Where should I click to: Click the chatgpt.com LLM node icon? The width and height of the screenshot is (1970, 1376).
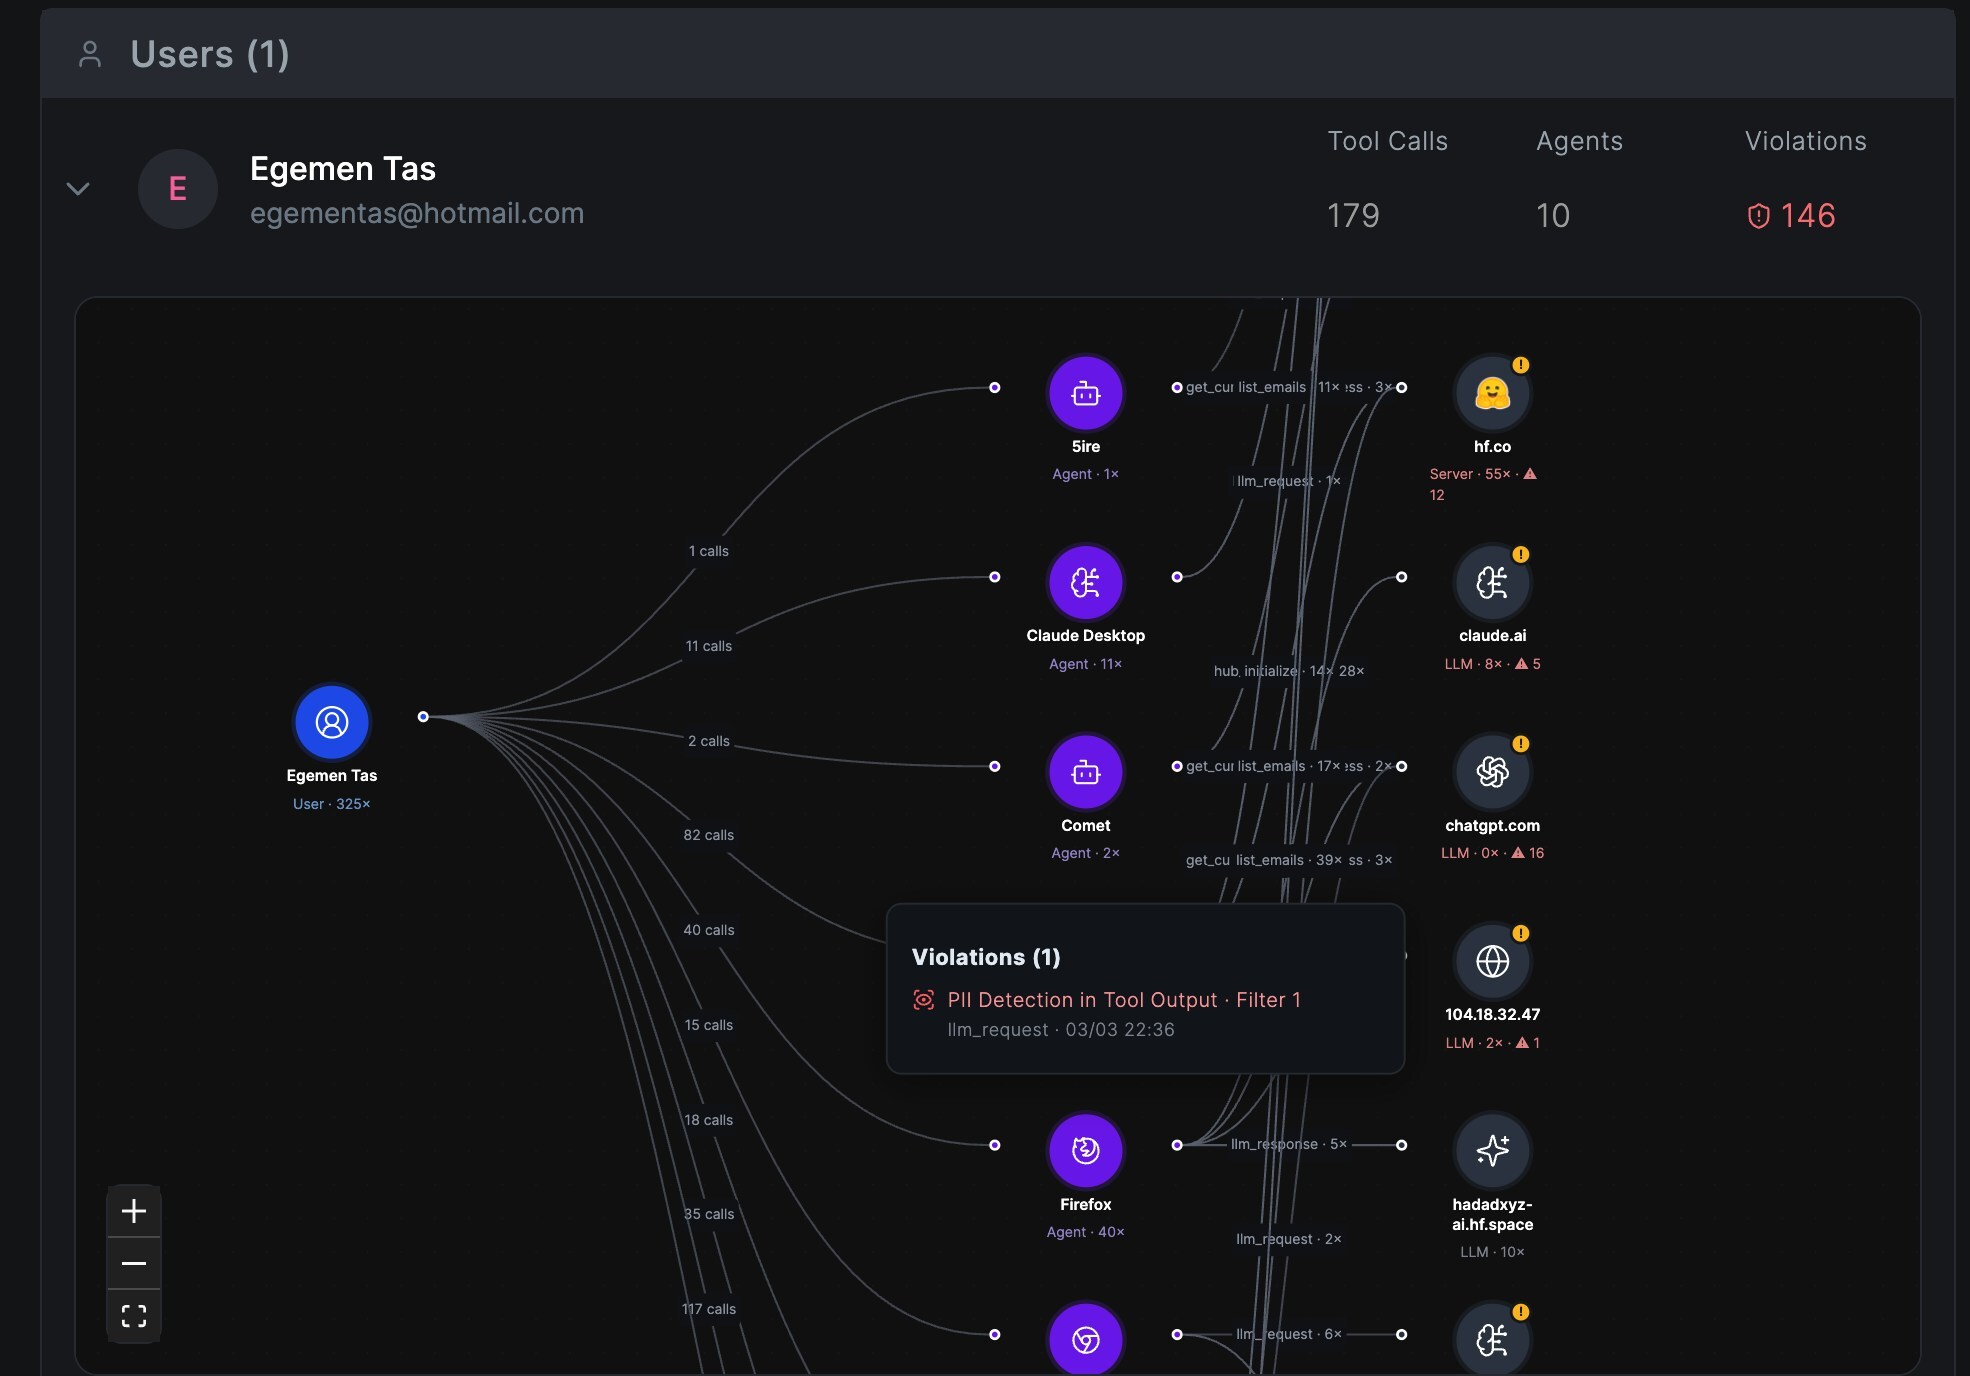coord(1492,772)
